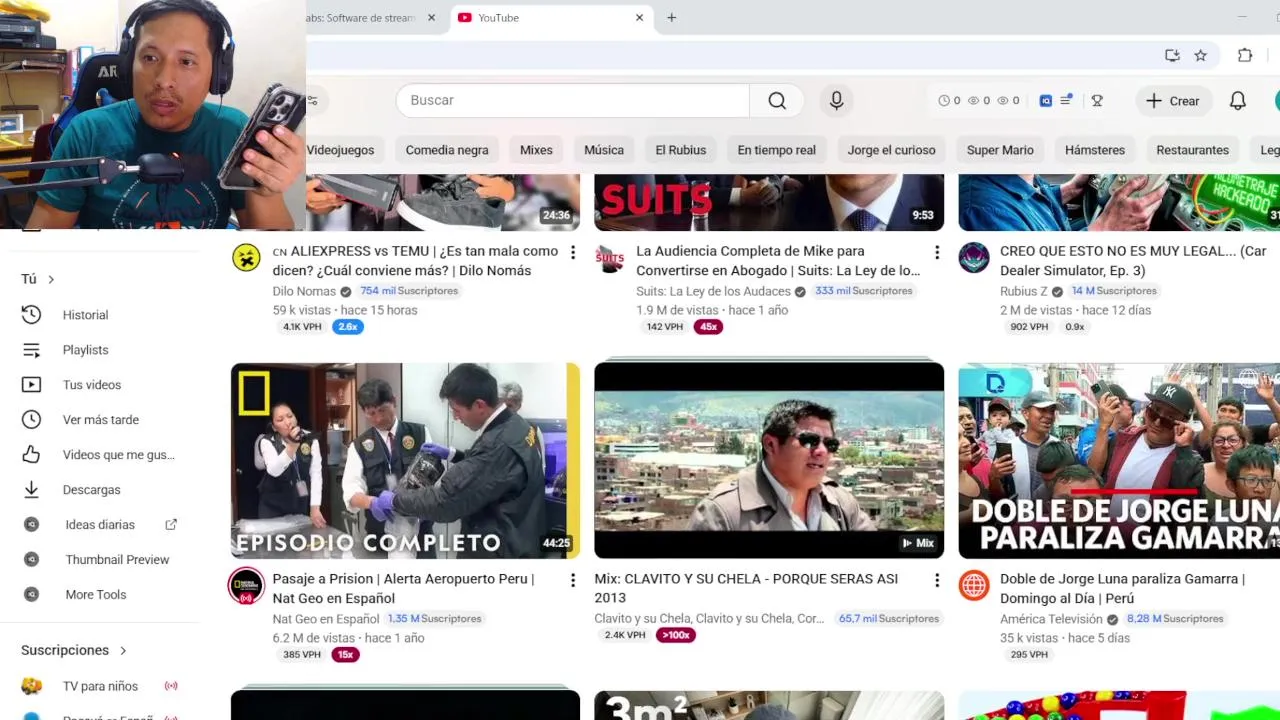Click the 754 mil Suscriptores badge

pyautogui.click(x=409, y=291)
